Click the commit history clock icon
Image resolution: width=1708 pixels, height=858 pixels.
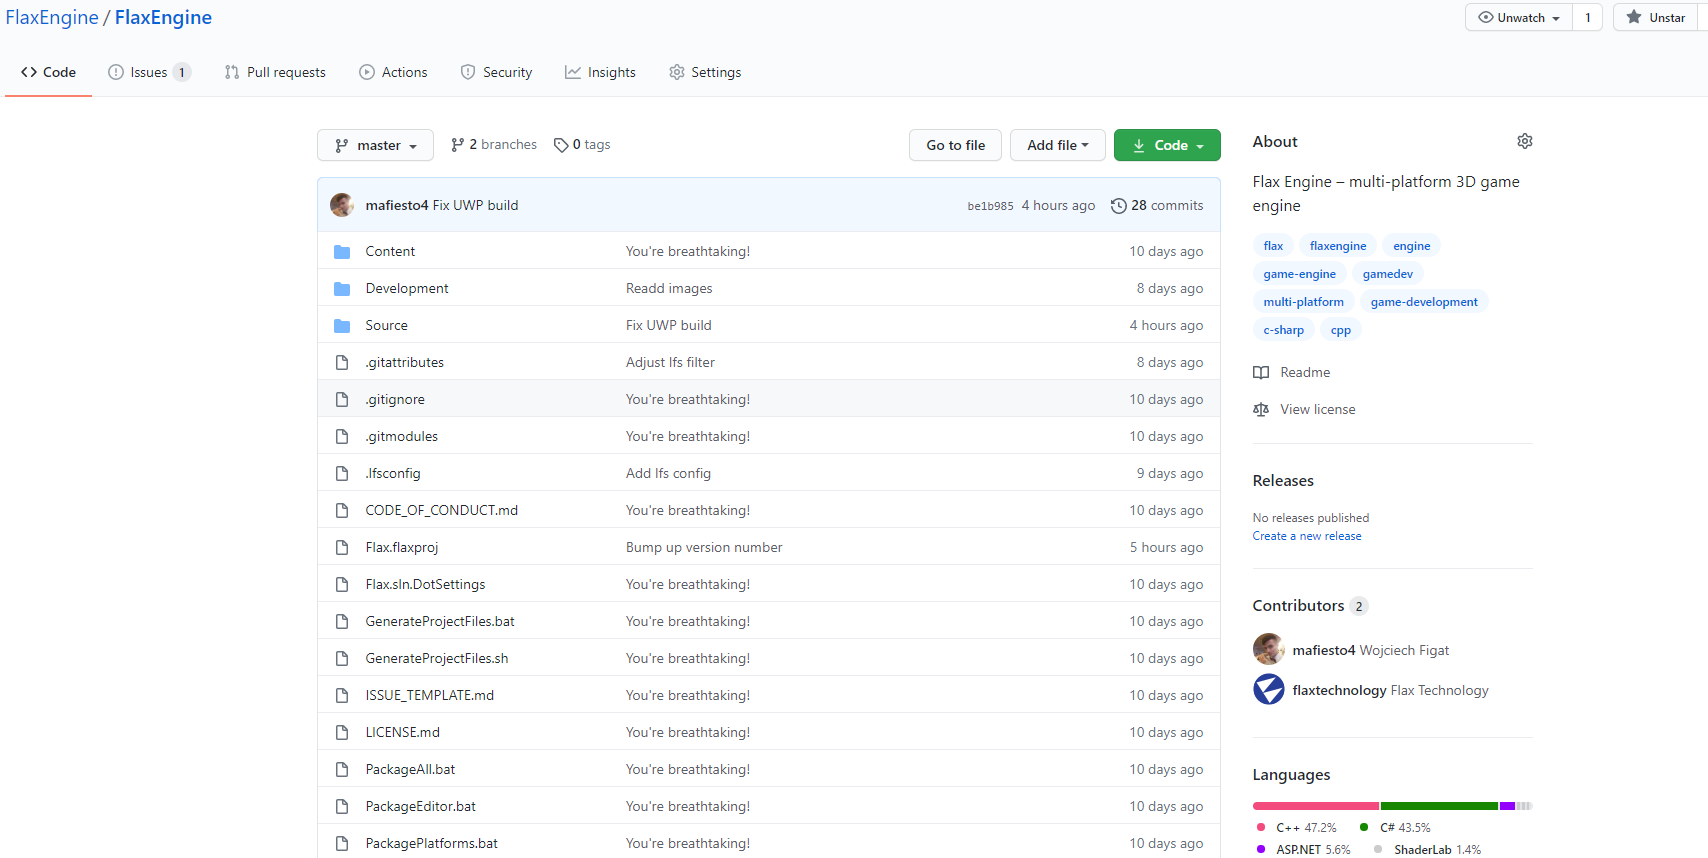(x=1118, y=206)
